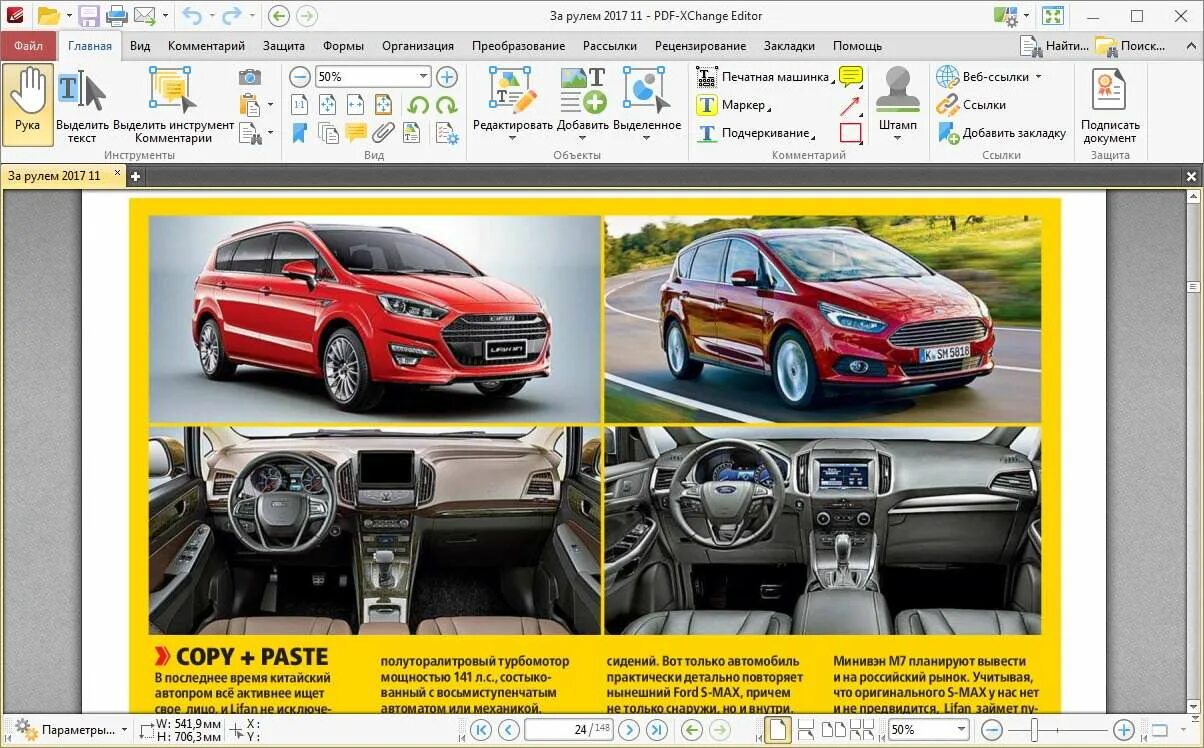
Task: Open the attachments paperclip pane
Action: point(383,133)
